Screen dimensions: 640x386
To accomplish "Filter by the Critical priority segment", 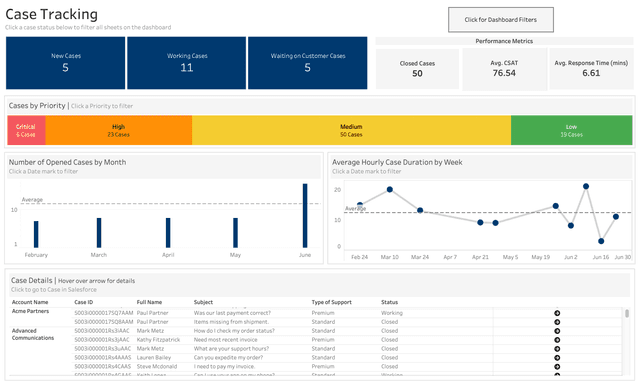I will pos(26,130).
